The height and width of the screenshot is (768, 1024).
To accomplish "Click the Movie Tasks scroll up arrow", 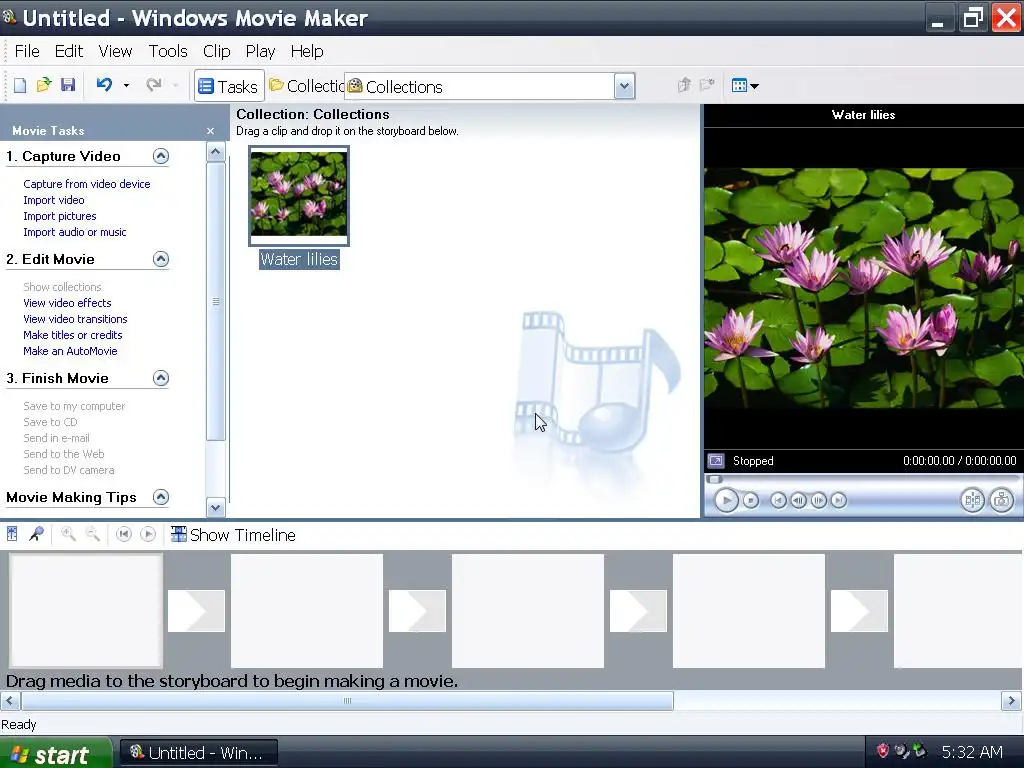I will 216,153.
